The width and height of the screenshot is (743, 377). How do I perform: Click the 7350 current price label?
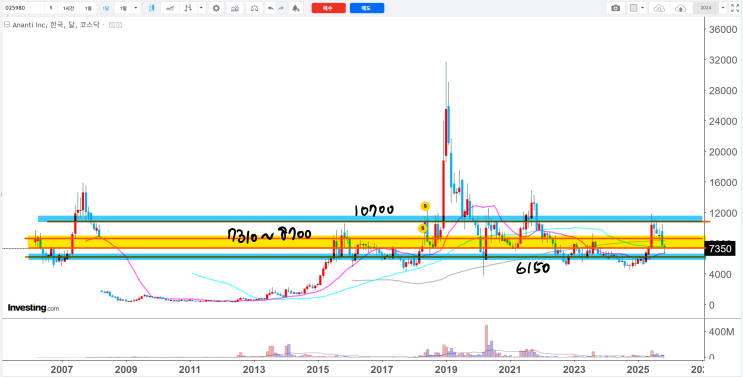point(720,249)
